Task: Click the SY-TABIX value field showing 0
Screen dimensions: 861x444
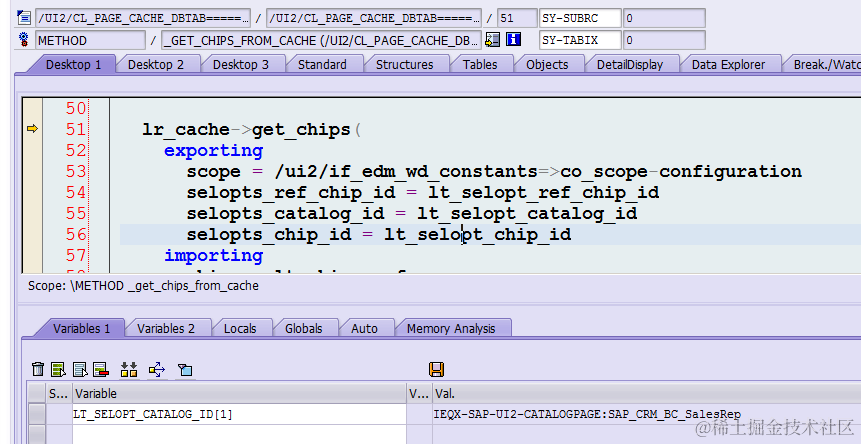Action: coord(664,40)
